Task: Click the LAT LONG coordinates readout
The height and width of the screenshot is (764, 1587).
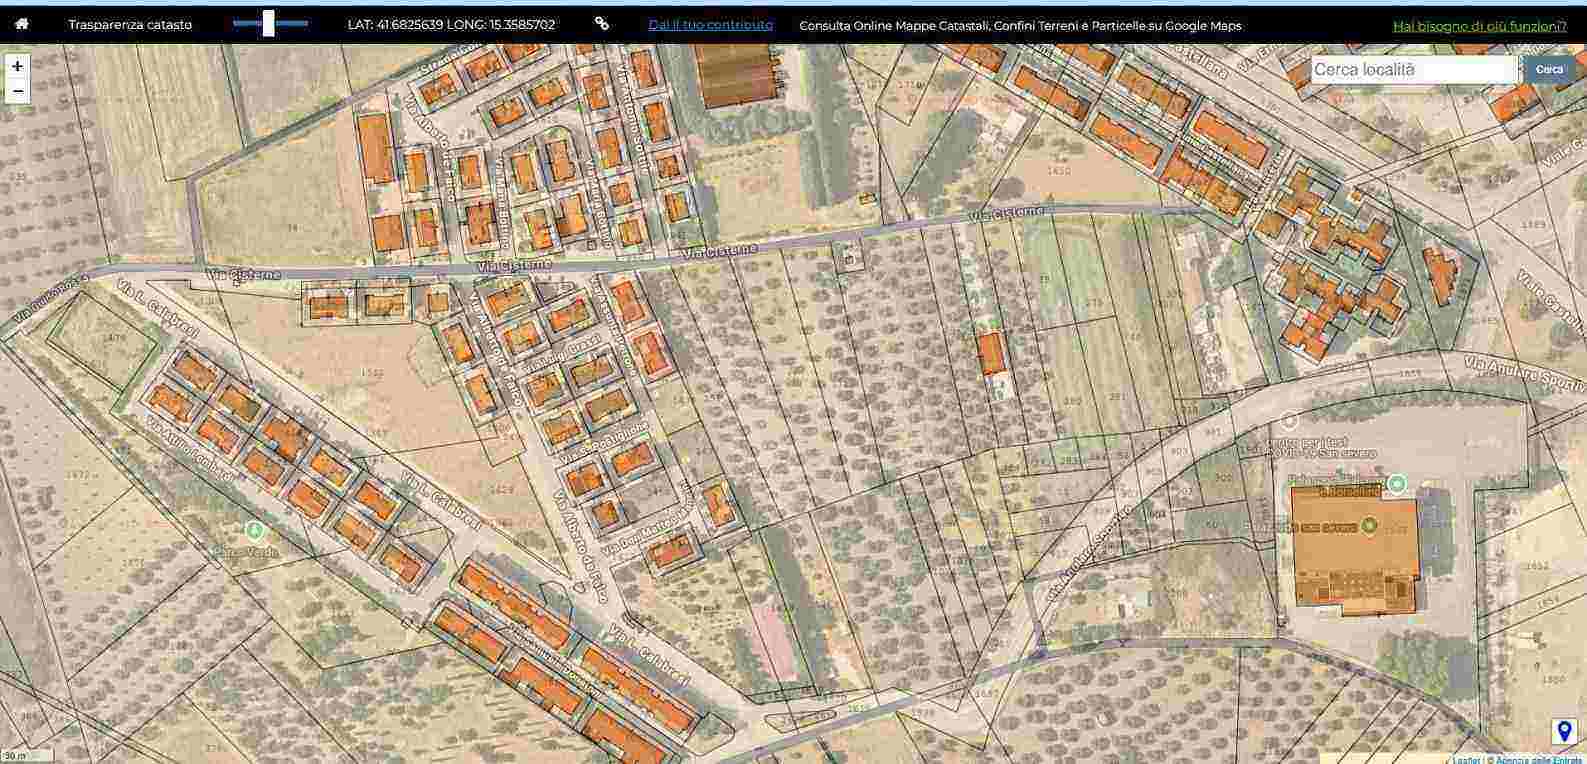Action: (x=451, y=25)
